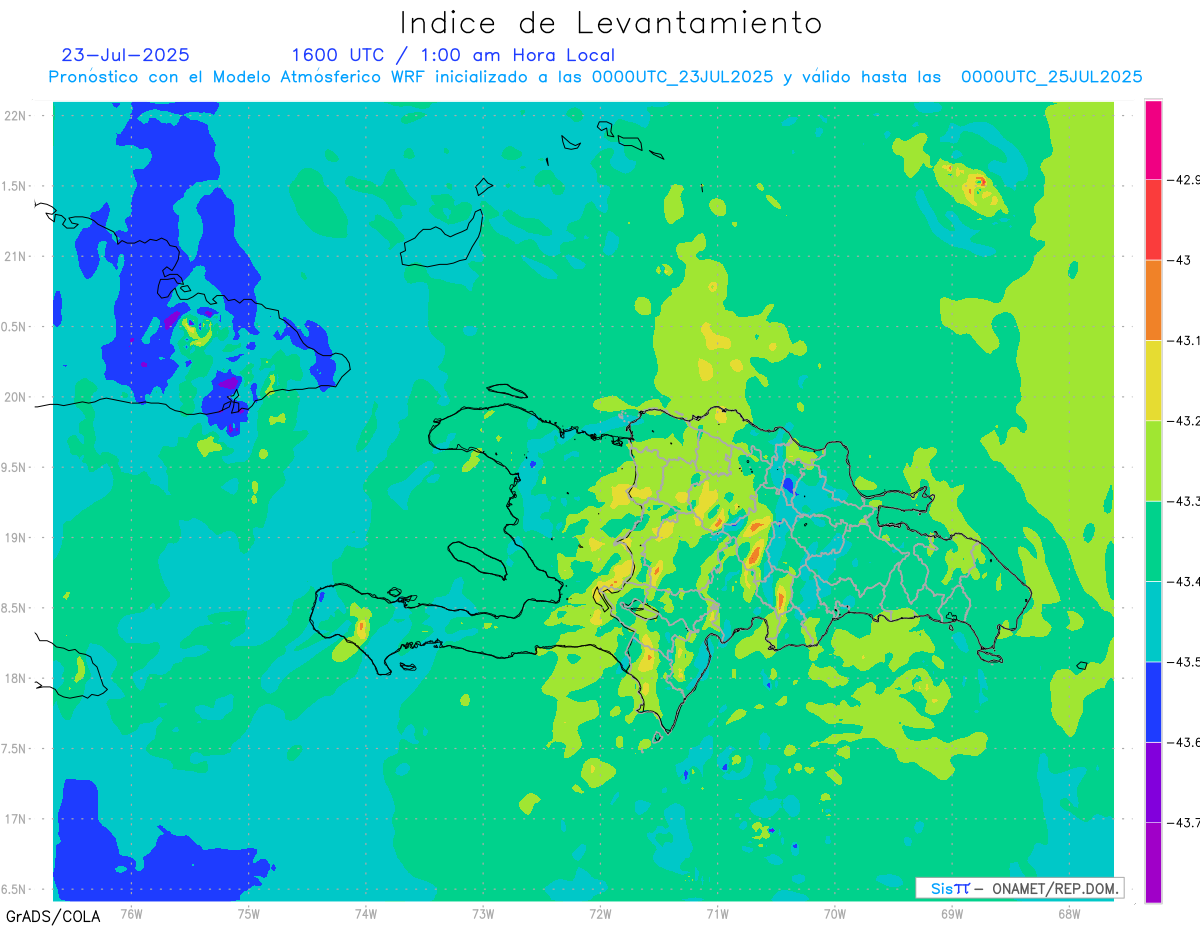Click the legend value '-43.5'
The width and height of the screenshot is (1200, 927).
(x=1184, y=662)
